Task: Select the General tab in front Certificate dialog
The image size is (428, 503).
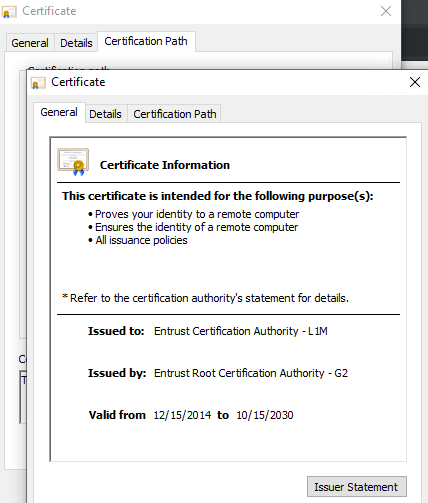Action: point(59,113)
